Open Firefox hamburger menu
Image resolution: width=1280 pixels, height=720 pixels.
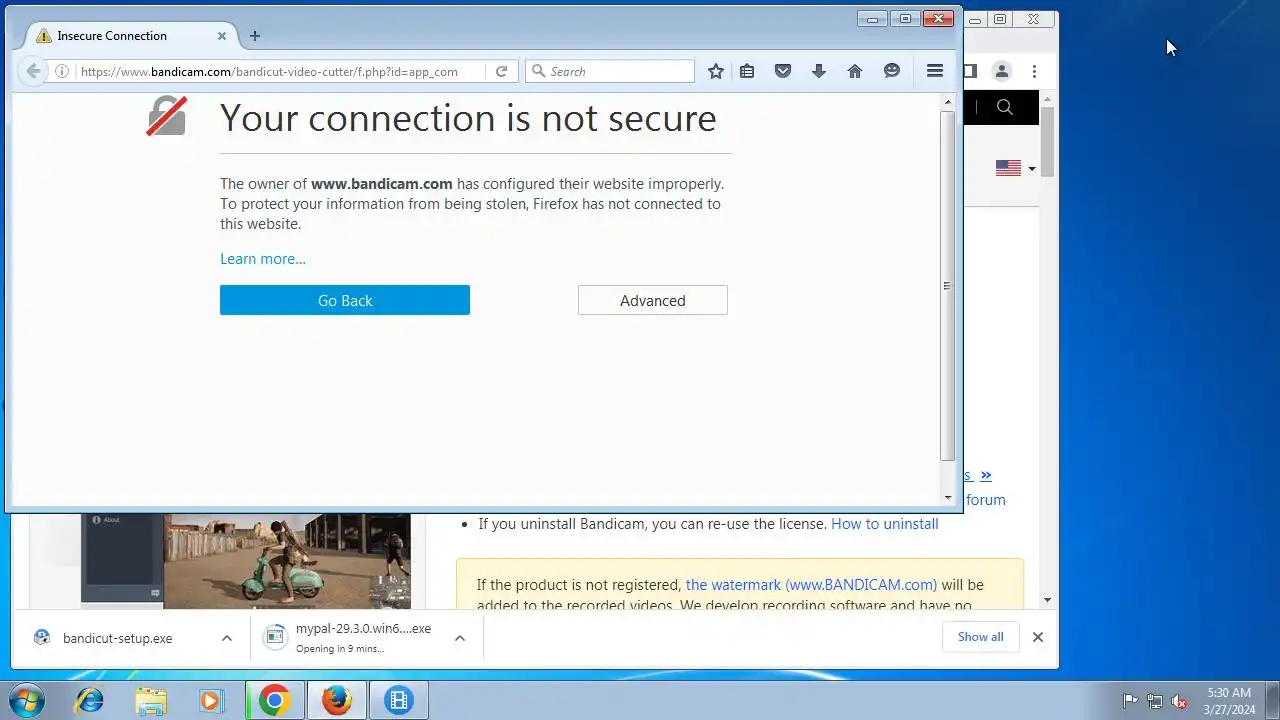935,71
